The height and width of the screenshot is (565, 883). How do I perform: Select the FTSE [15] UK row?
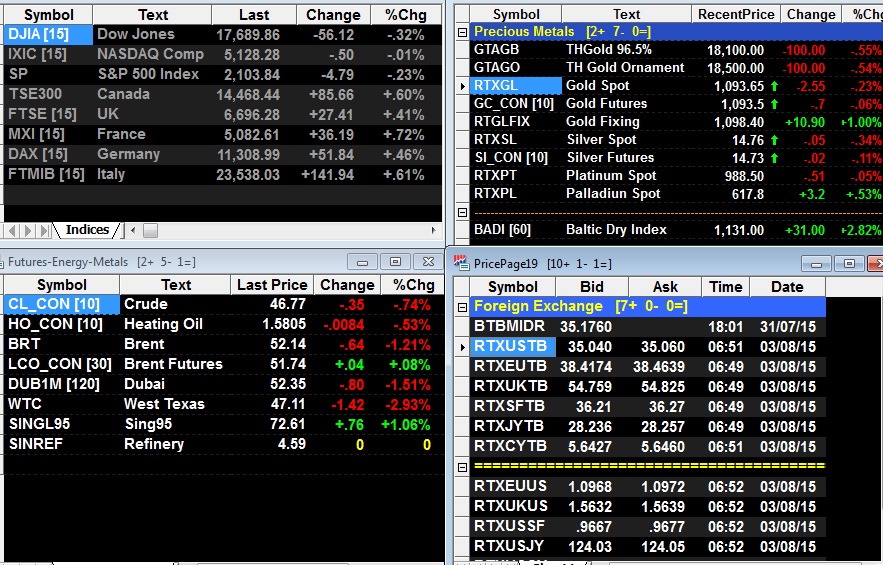[x=223, y=114]
